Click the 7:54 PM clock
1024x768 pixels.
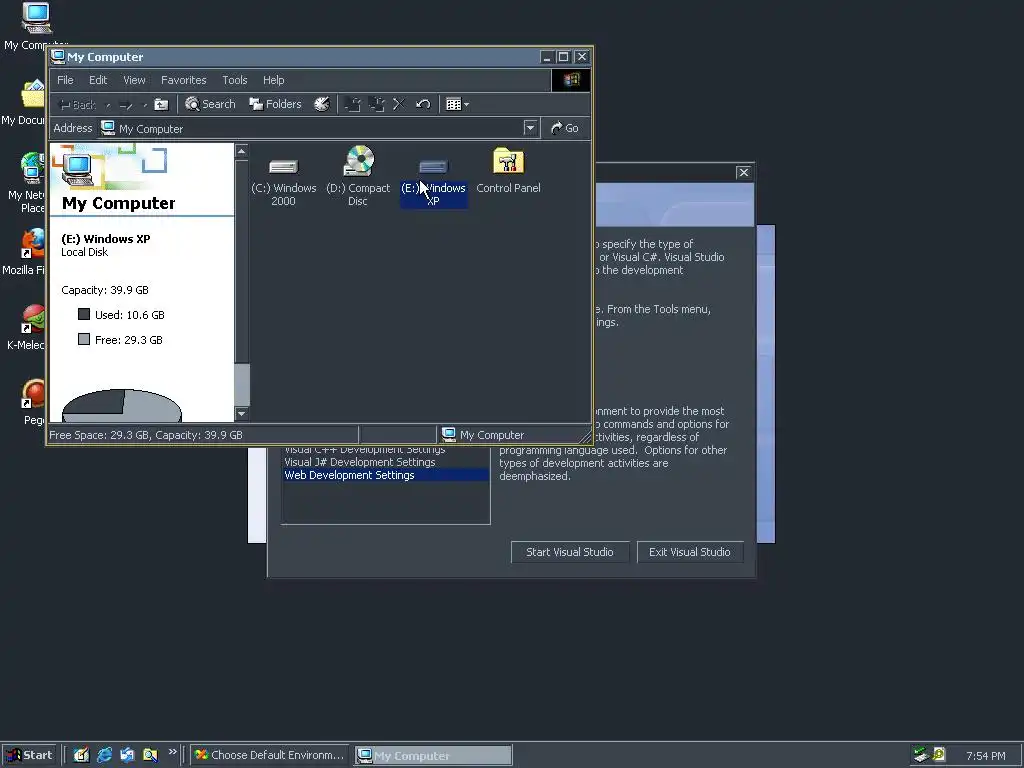coord(985,756)
